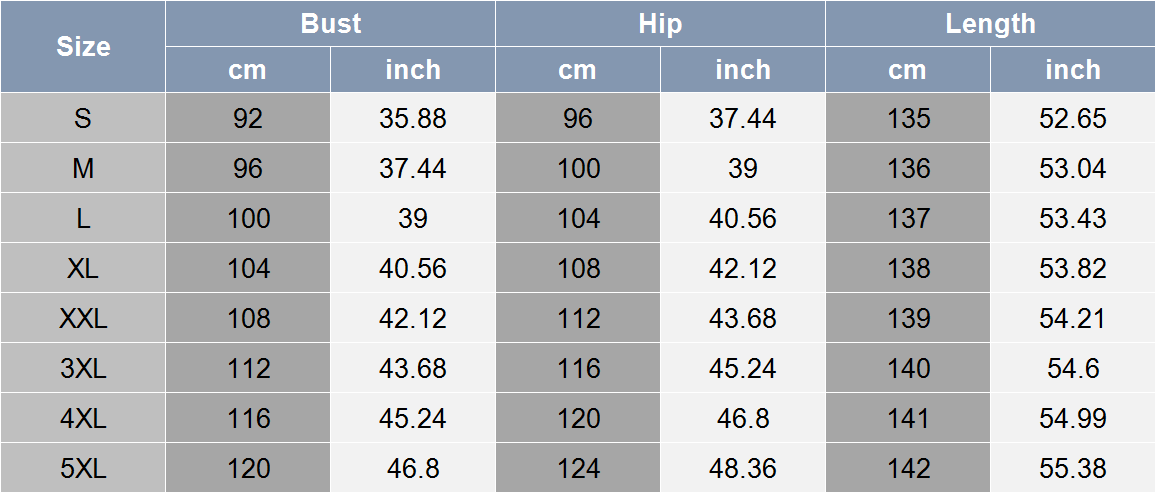This screenshot has width=1156, height=493.
Task: Click the hip value 48.36 inch
Action: (742, 469)
